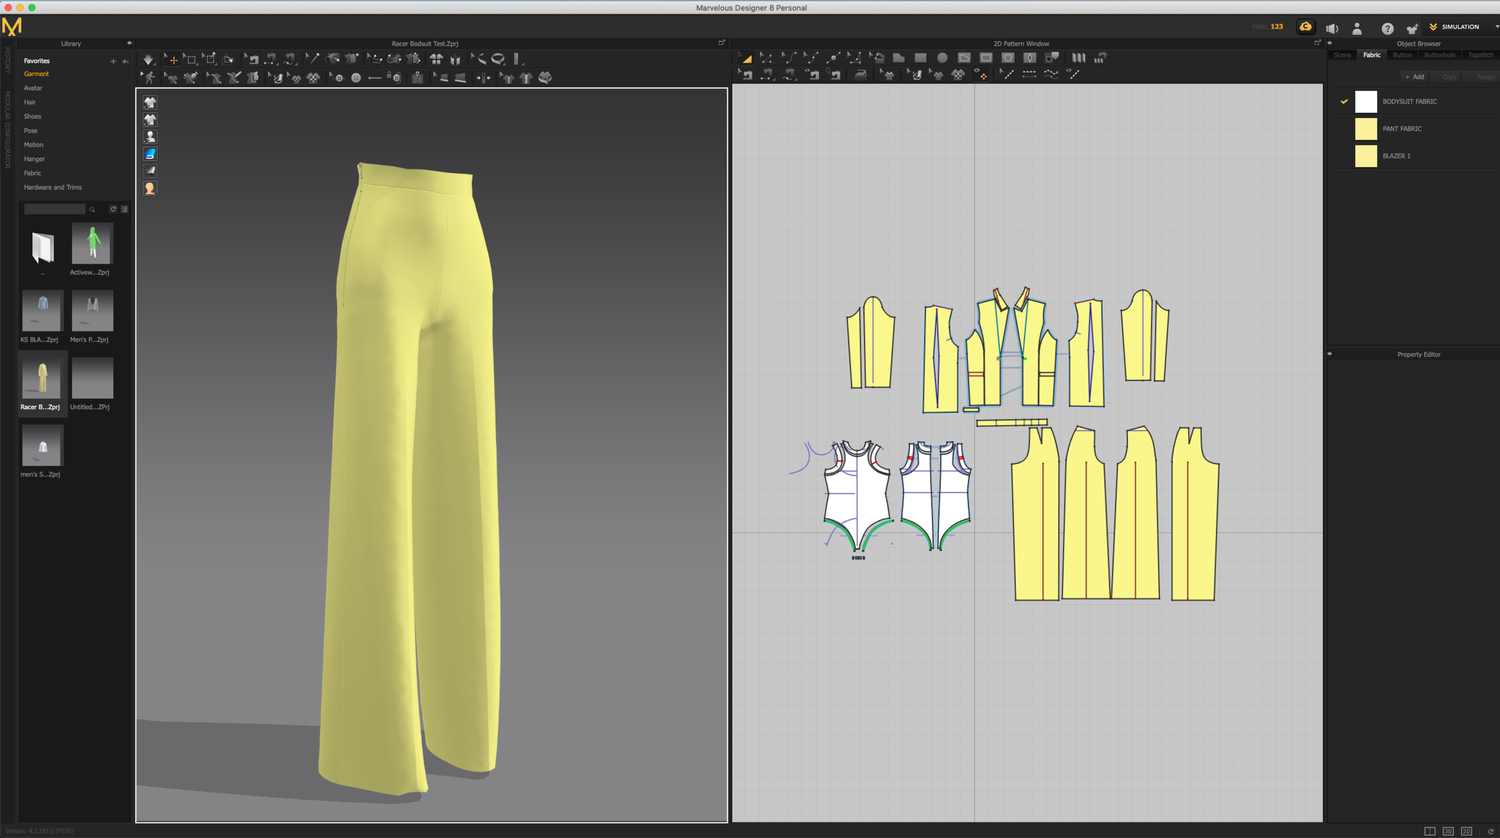Open the user account icon

[1357, 28]
